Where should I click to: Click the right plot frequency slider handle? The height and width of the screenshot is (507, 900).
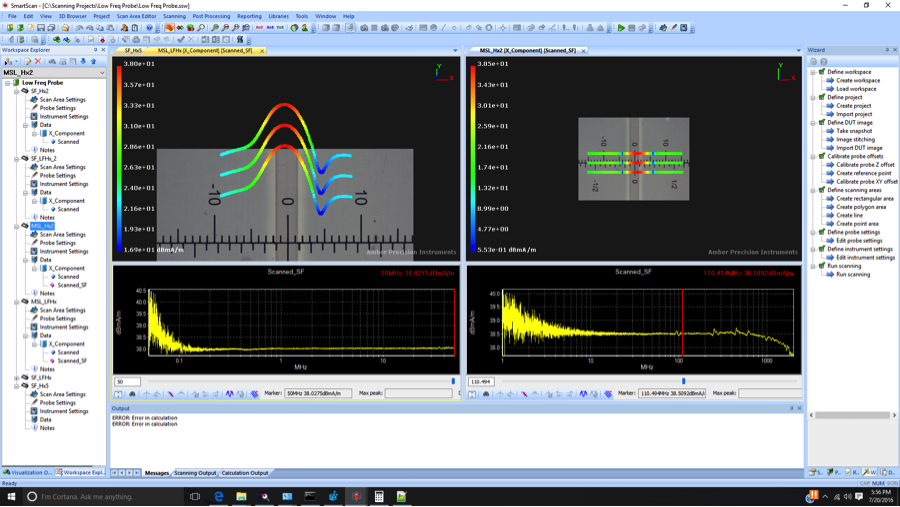coord(683,381)
